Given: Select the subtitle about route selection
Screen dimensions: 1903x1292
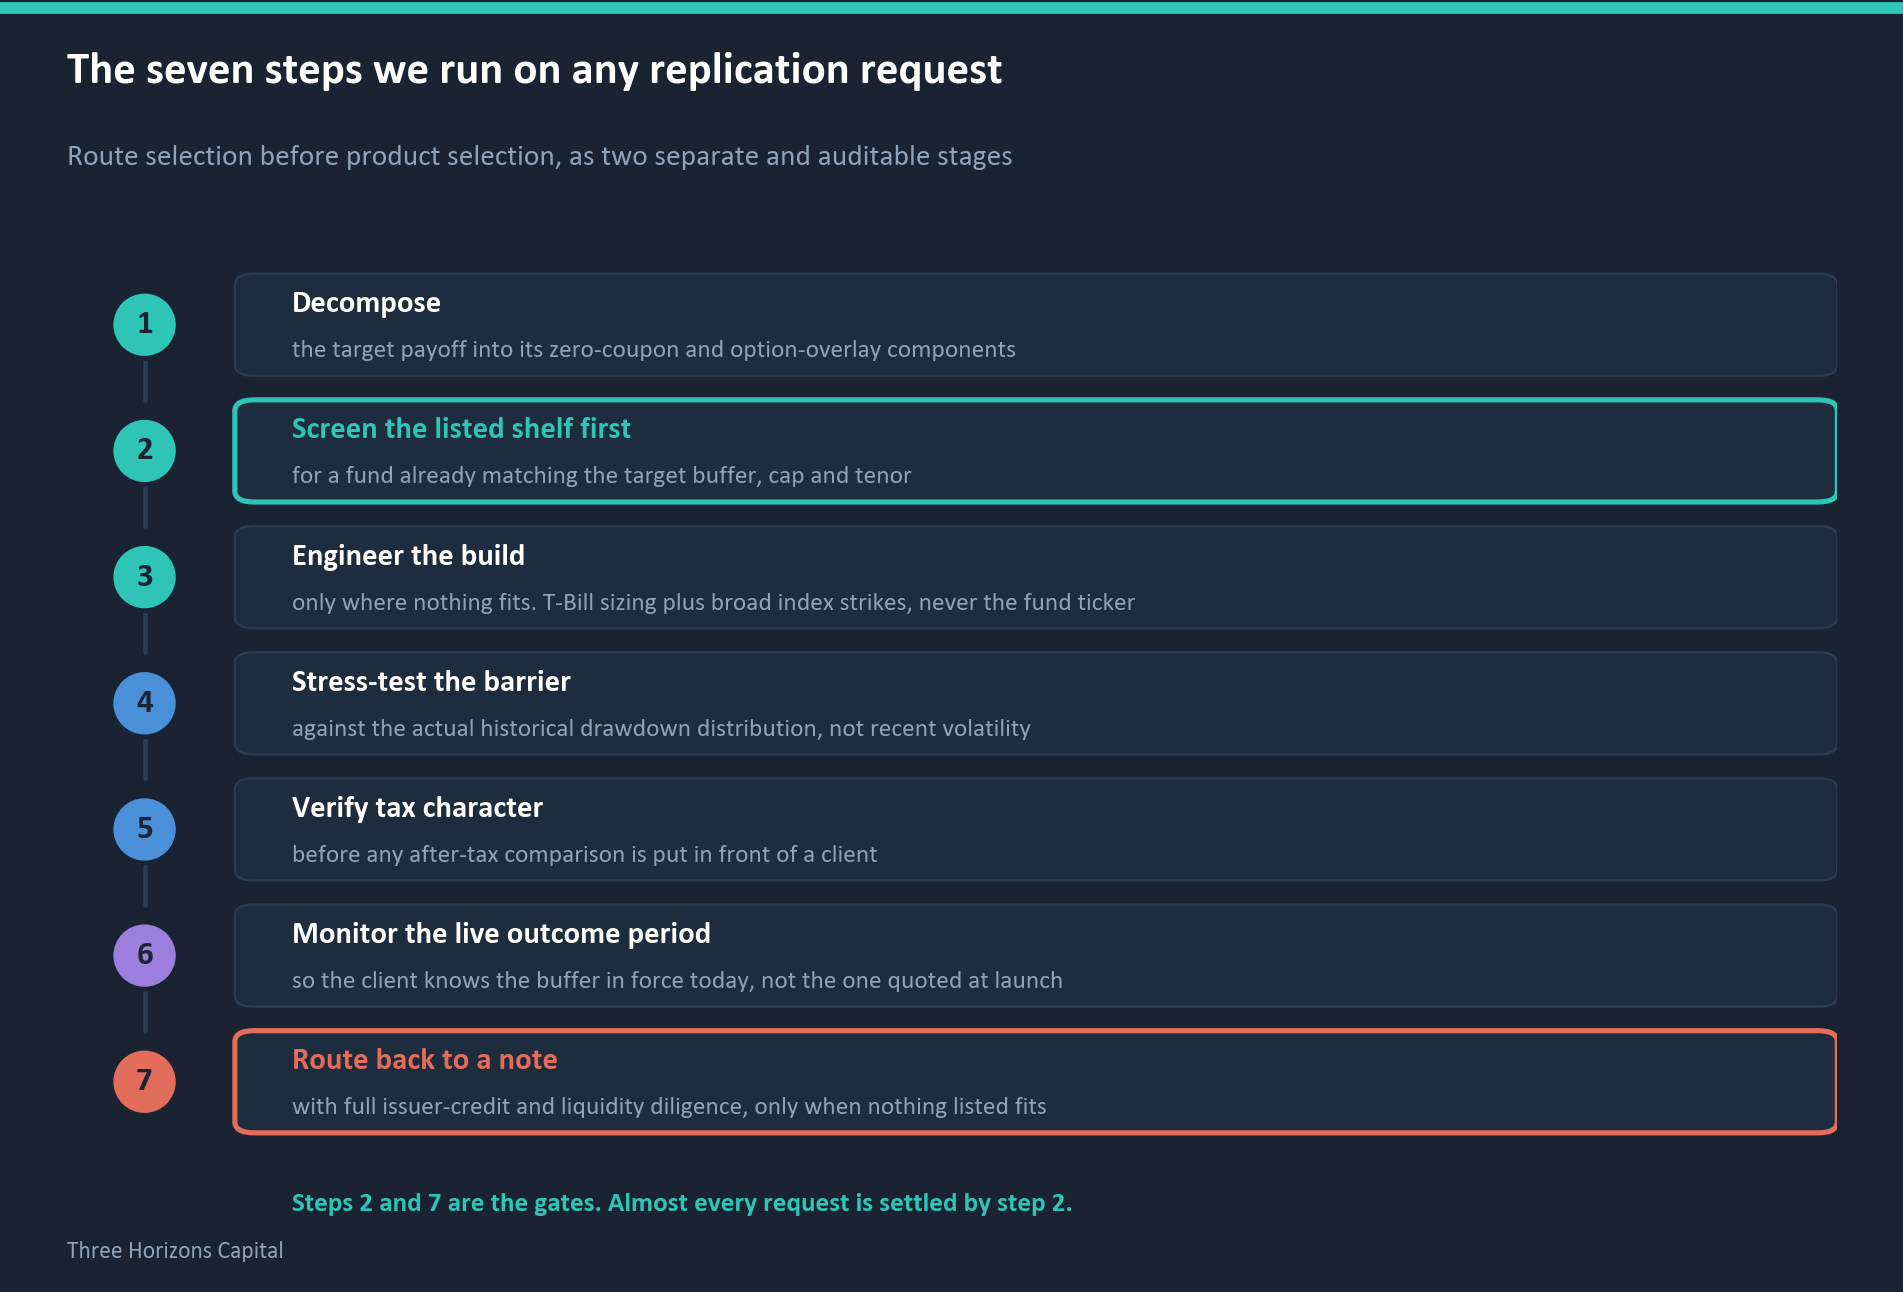Looking at the screenshot, I should (x=539, y=156).
